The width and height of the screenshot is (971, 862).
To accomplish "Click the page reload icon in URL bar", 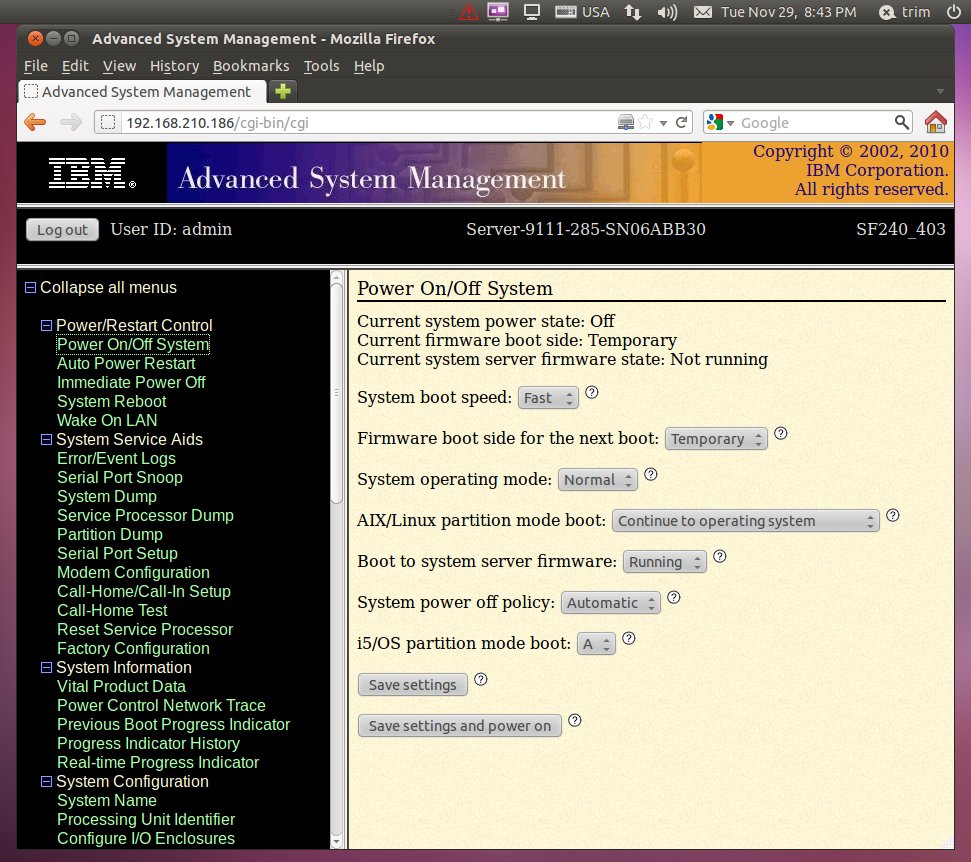I will (682, 122).
